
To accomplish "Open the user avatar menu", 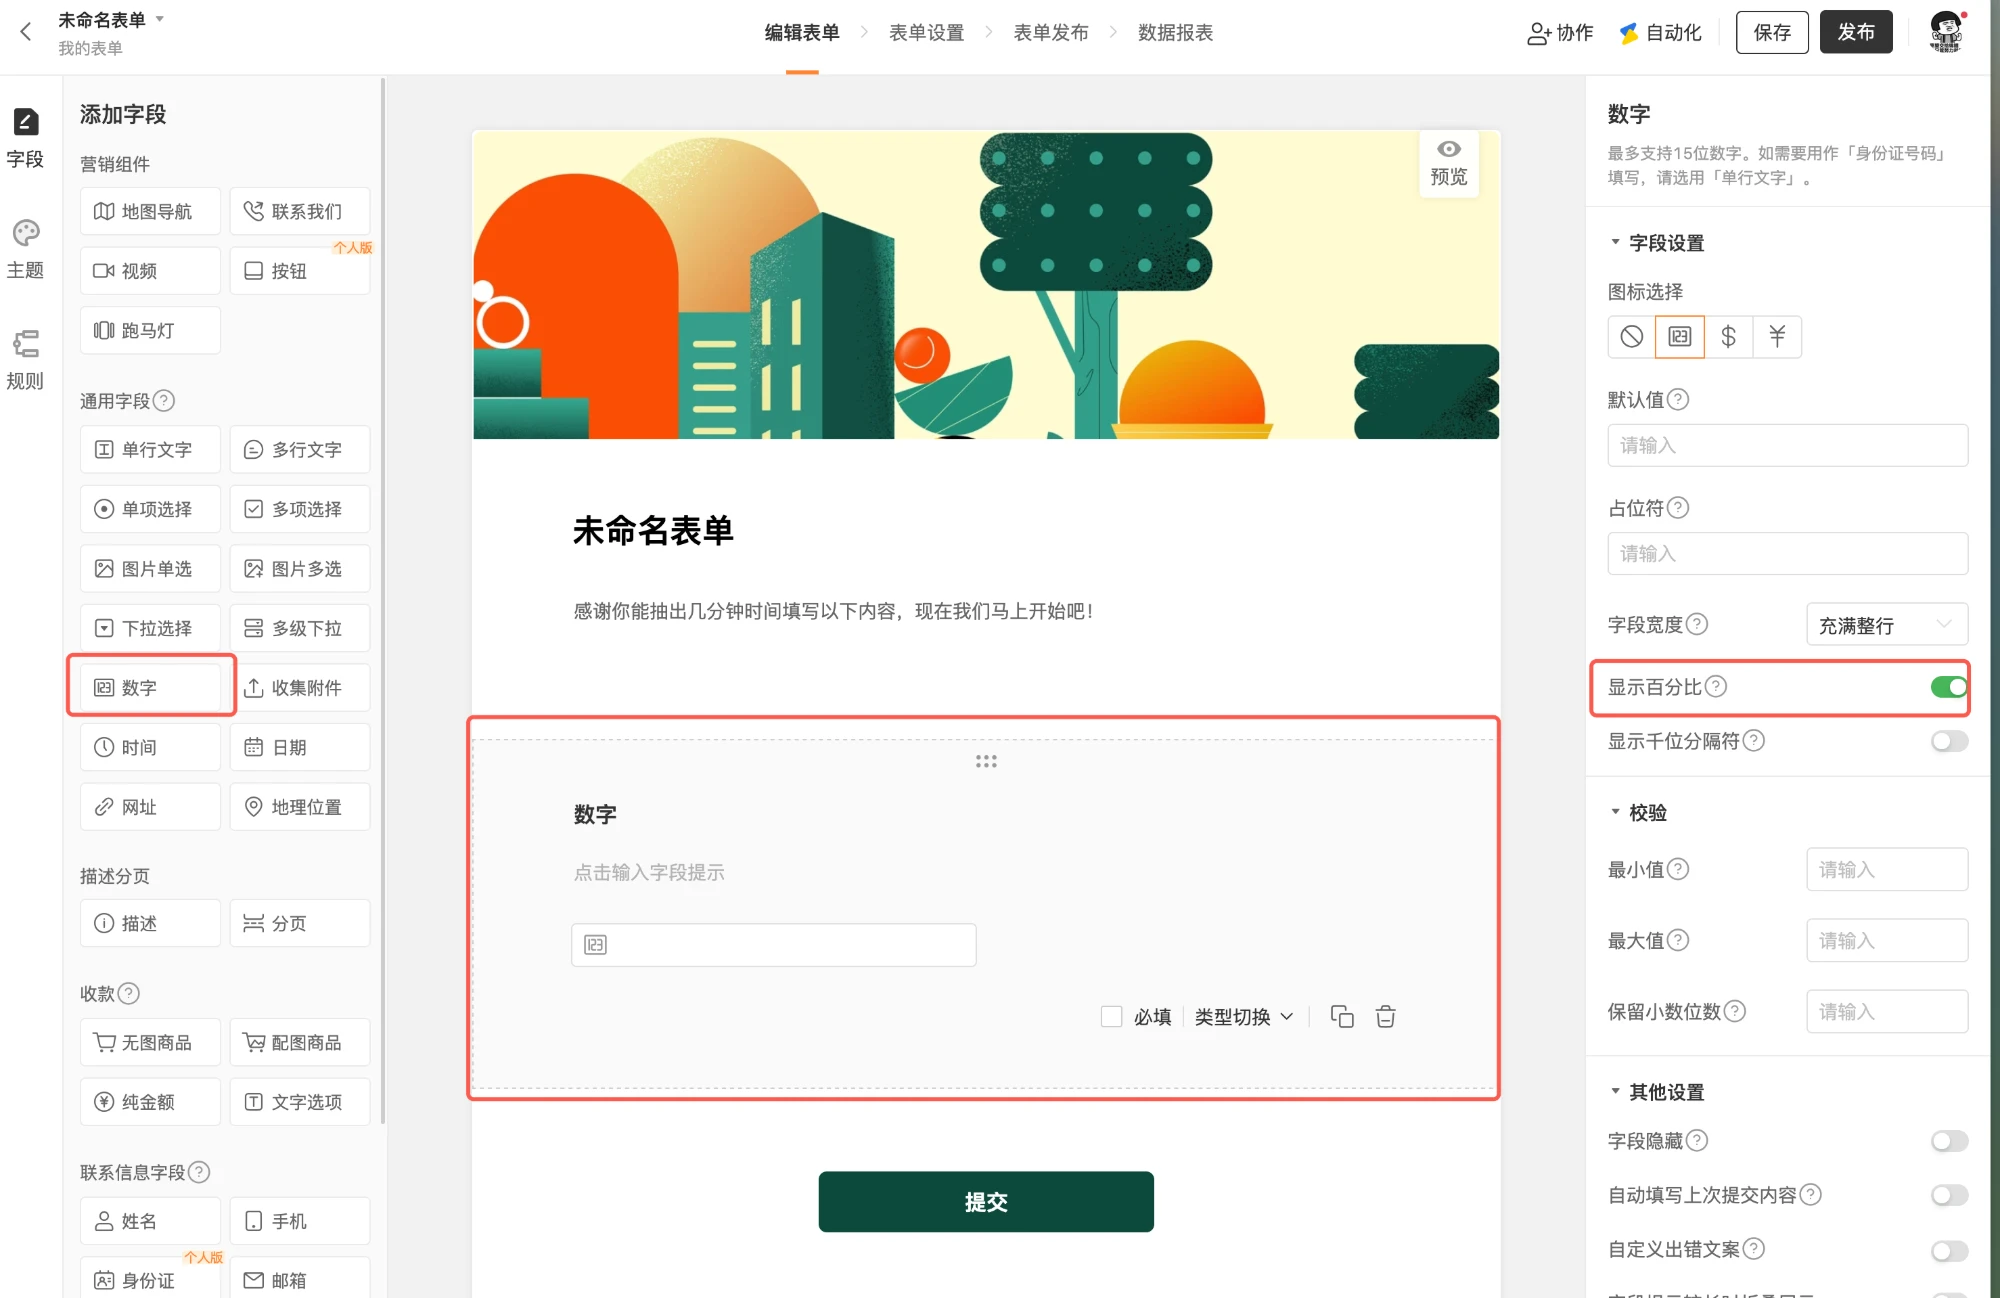I will coord(1947,32).
